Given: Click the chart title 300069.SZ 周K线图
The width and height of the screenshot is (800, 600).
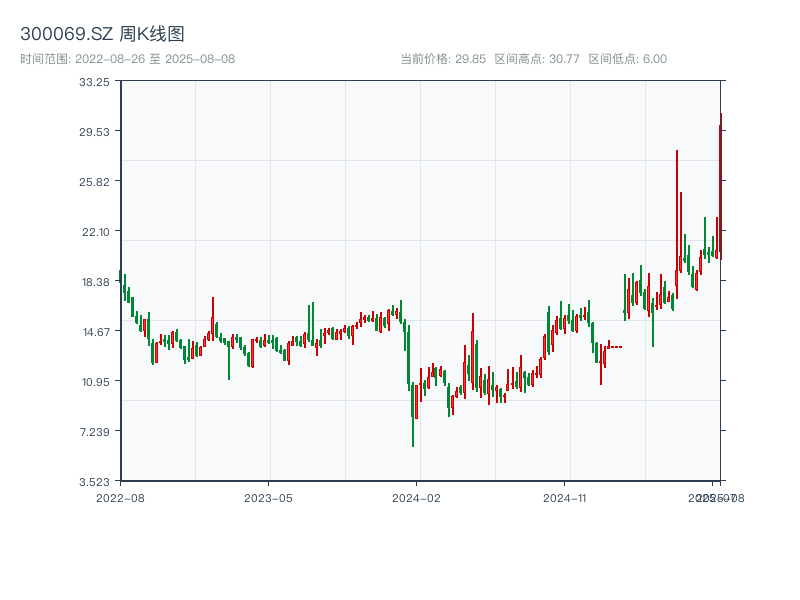Looking at the screenshot, I should (102, 34).
